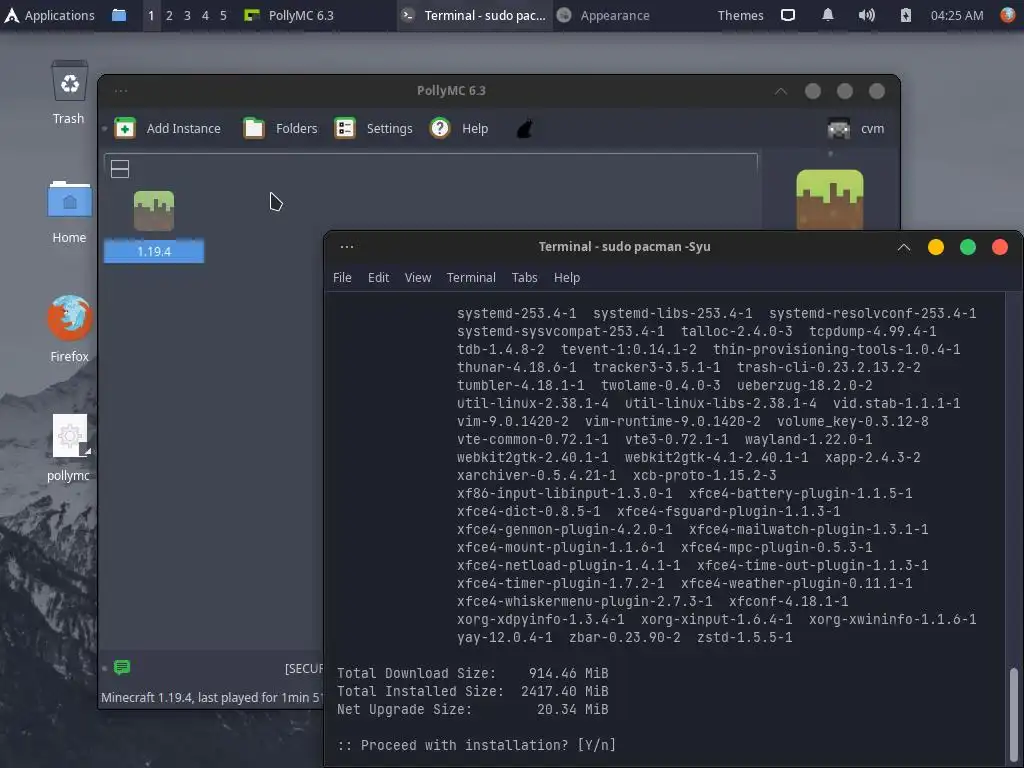Switch to workspace 2

[x=169, y=15]
